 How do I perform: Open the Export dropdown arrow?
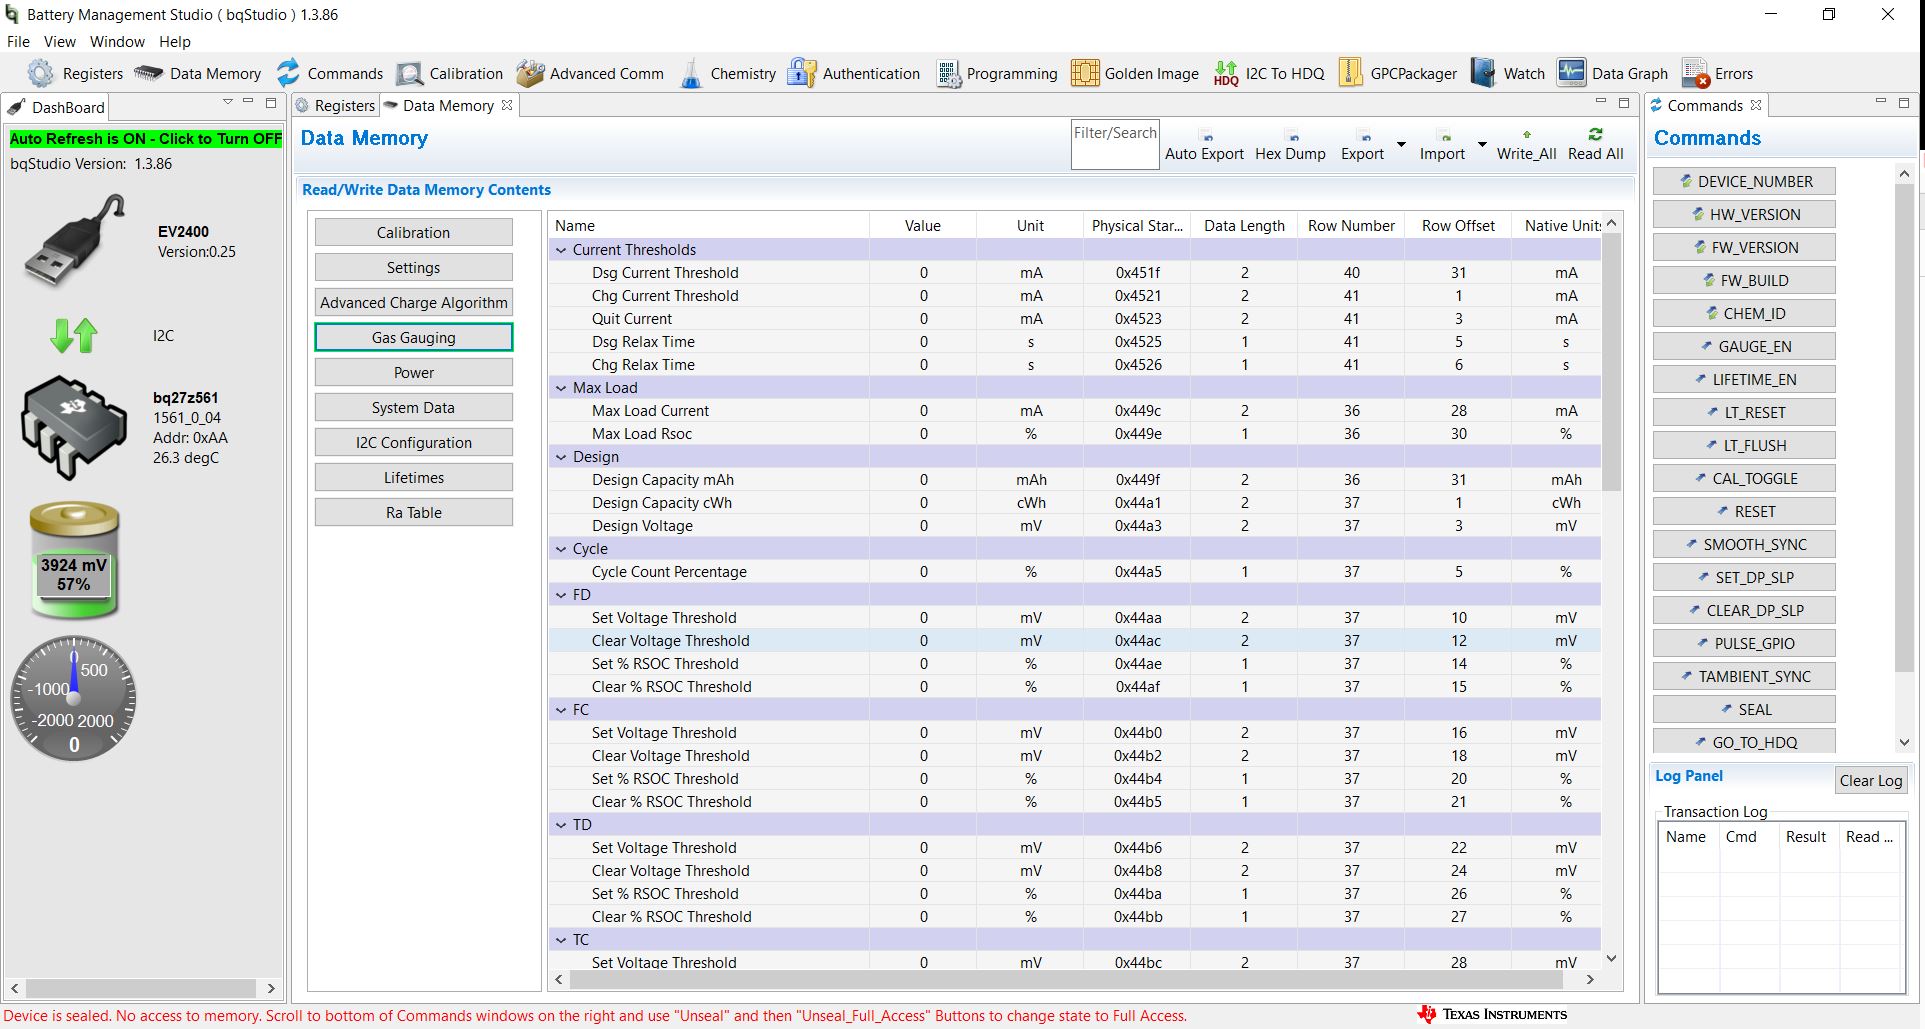[x=1401, y=145]
